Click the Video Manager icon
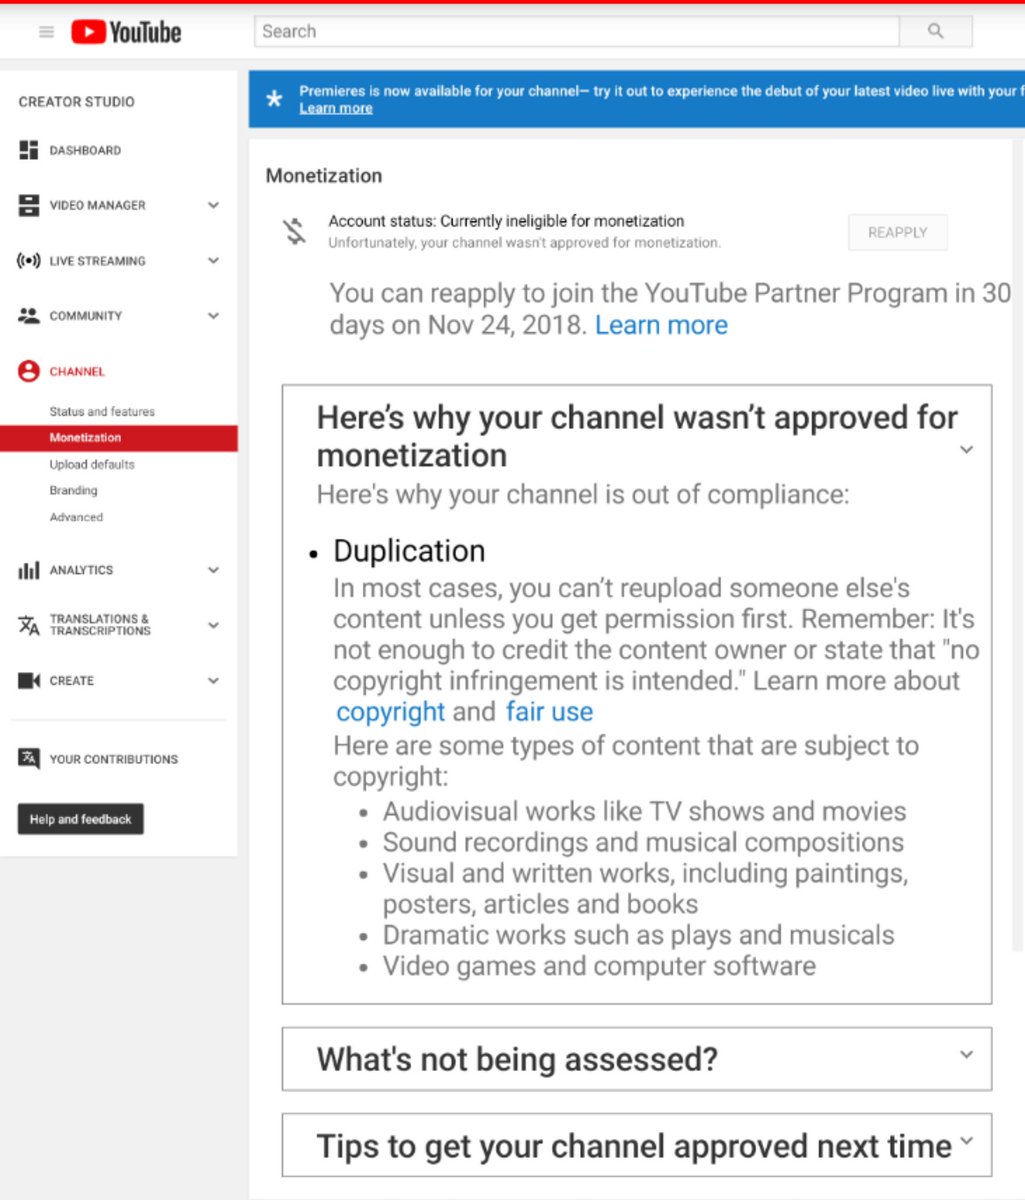Screen dimensions: 1025x1200 [29, 205]
